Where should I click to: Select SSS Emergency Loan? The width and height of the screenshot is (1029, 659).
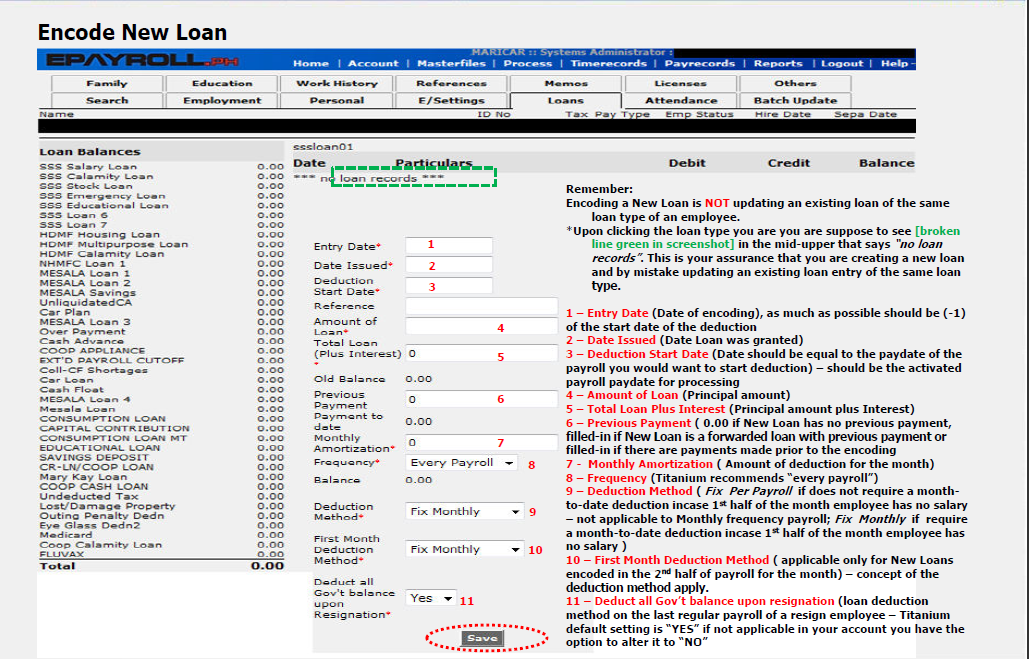[x=102, y=196]
